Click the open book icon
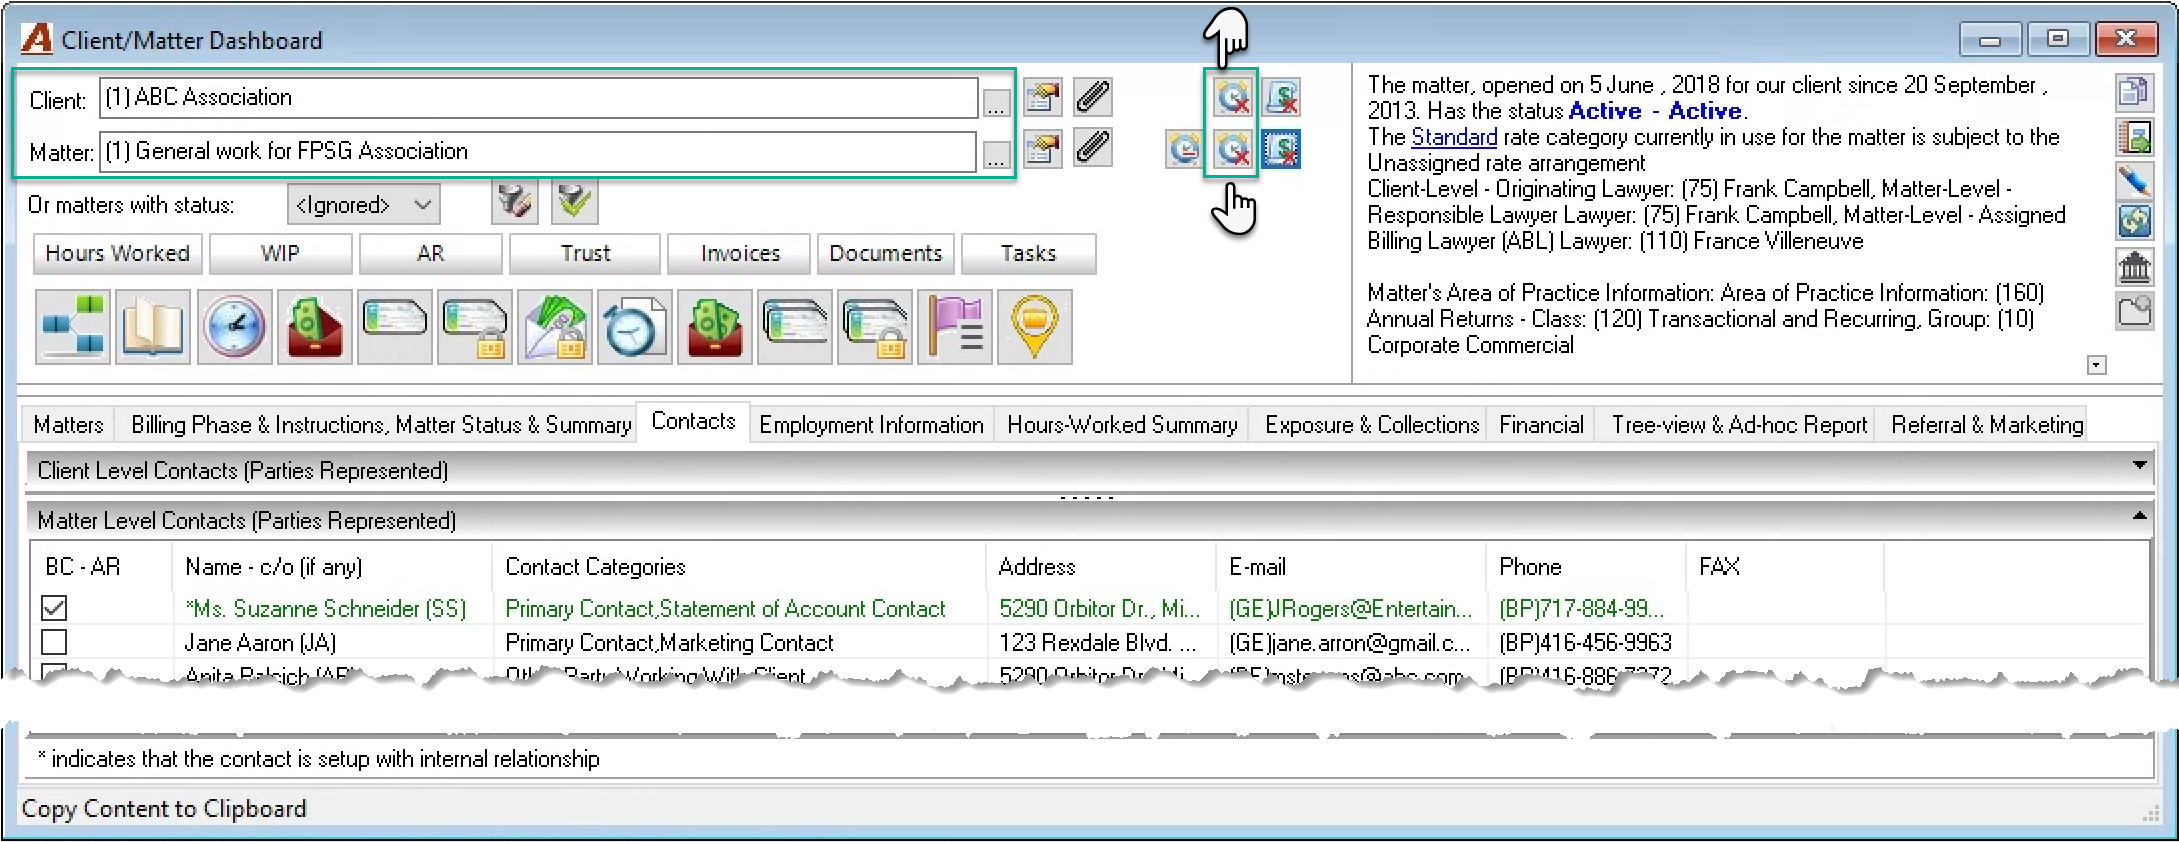 point(153,326)
